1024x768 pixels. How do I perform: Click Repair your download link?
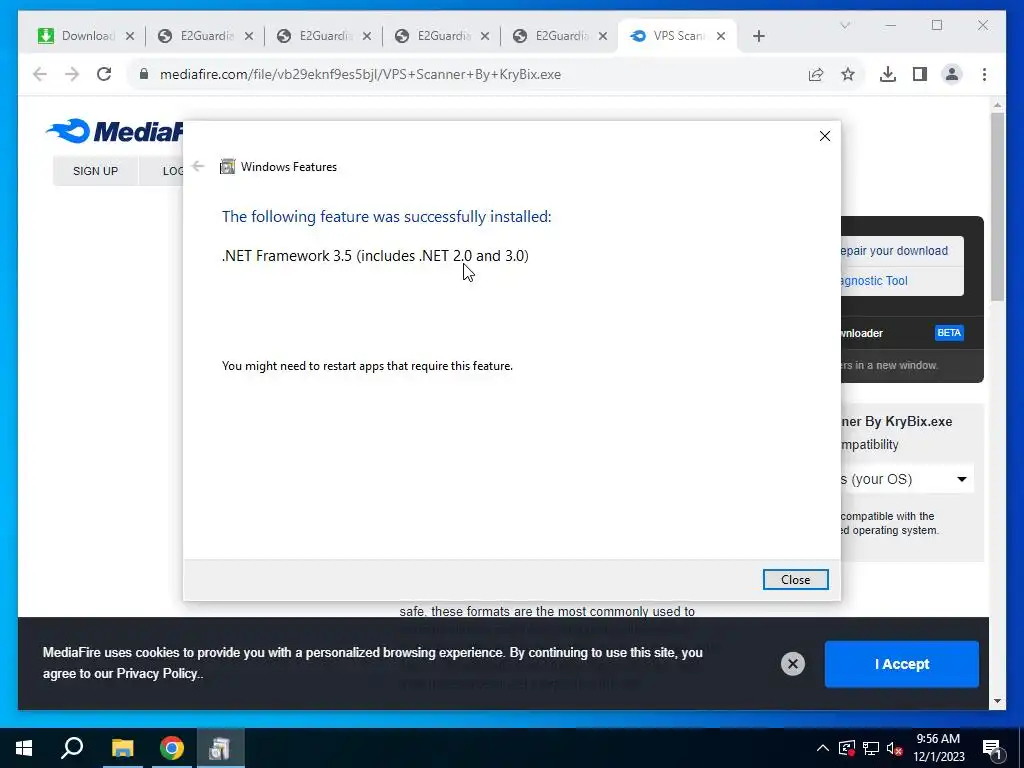[x=893, y=251]
